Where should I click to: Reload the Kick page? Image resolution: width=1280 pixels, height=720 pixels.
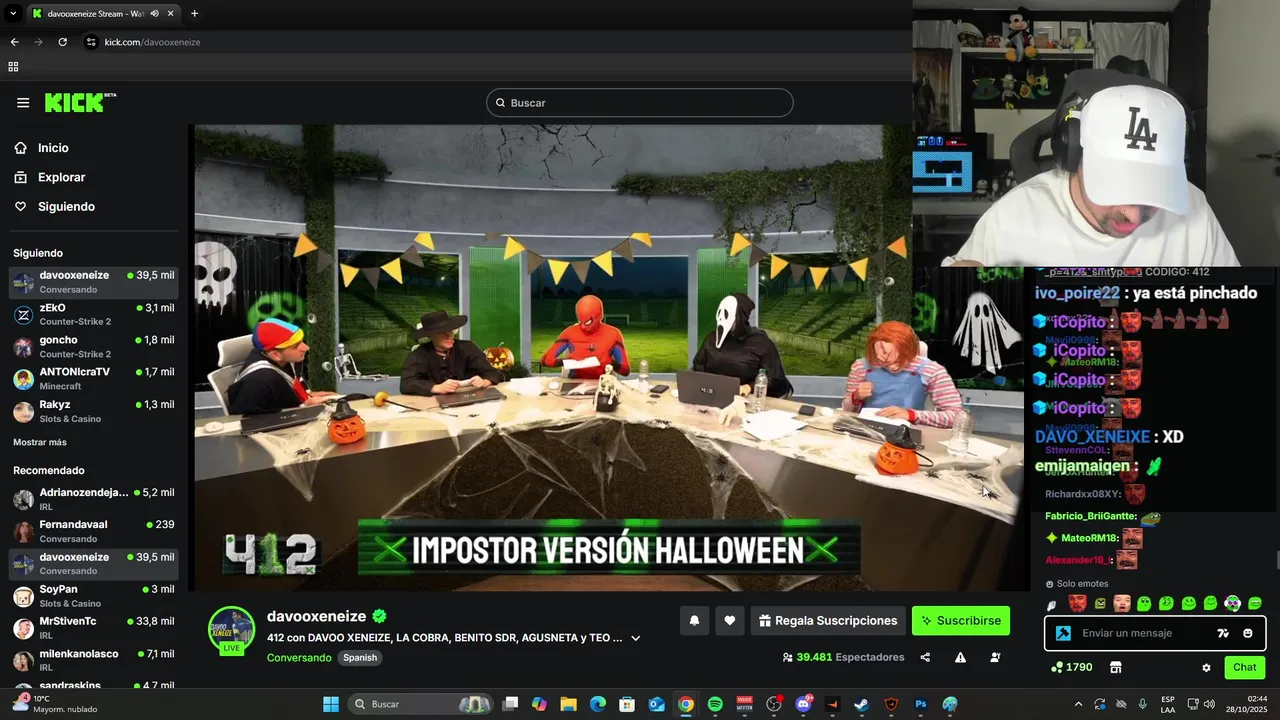tap(62, 42)
